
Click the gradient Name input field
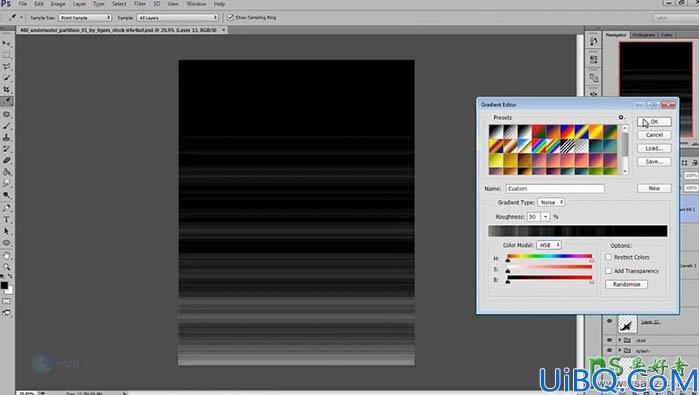555,189
